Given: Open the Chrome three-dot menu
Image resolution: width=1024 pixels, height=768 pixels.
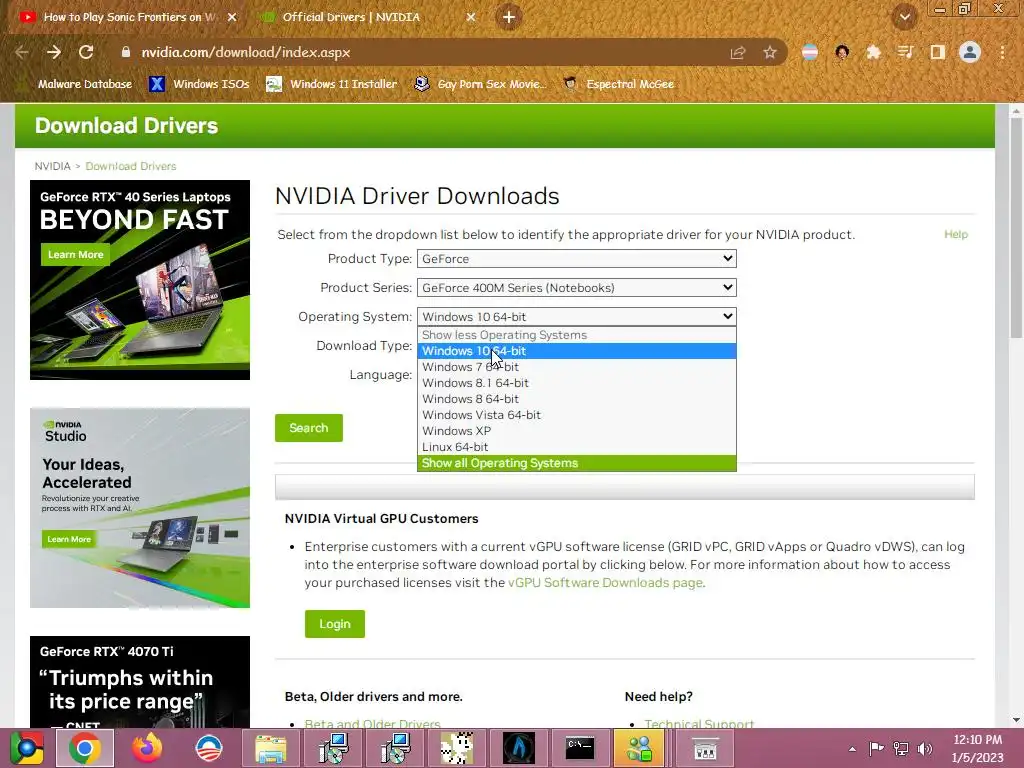Looking at the screenshot, I should pyautogui.click(x=1002, y=52).
